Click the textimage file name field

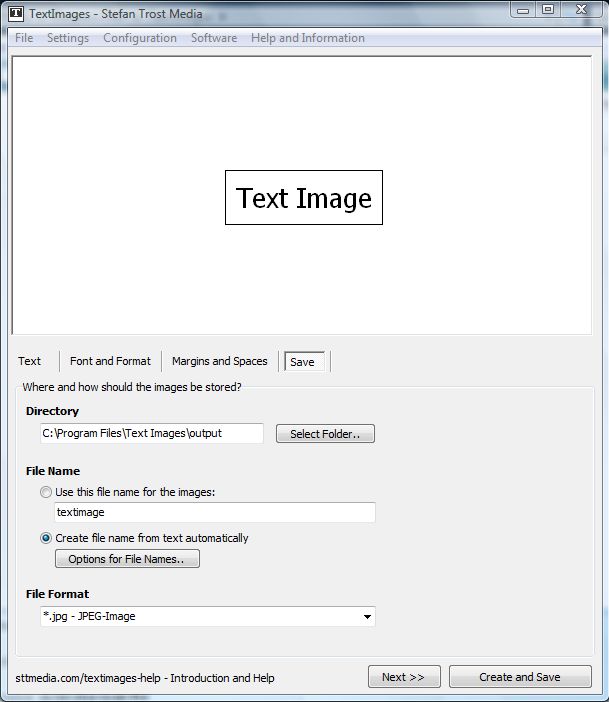(214, 512)
